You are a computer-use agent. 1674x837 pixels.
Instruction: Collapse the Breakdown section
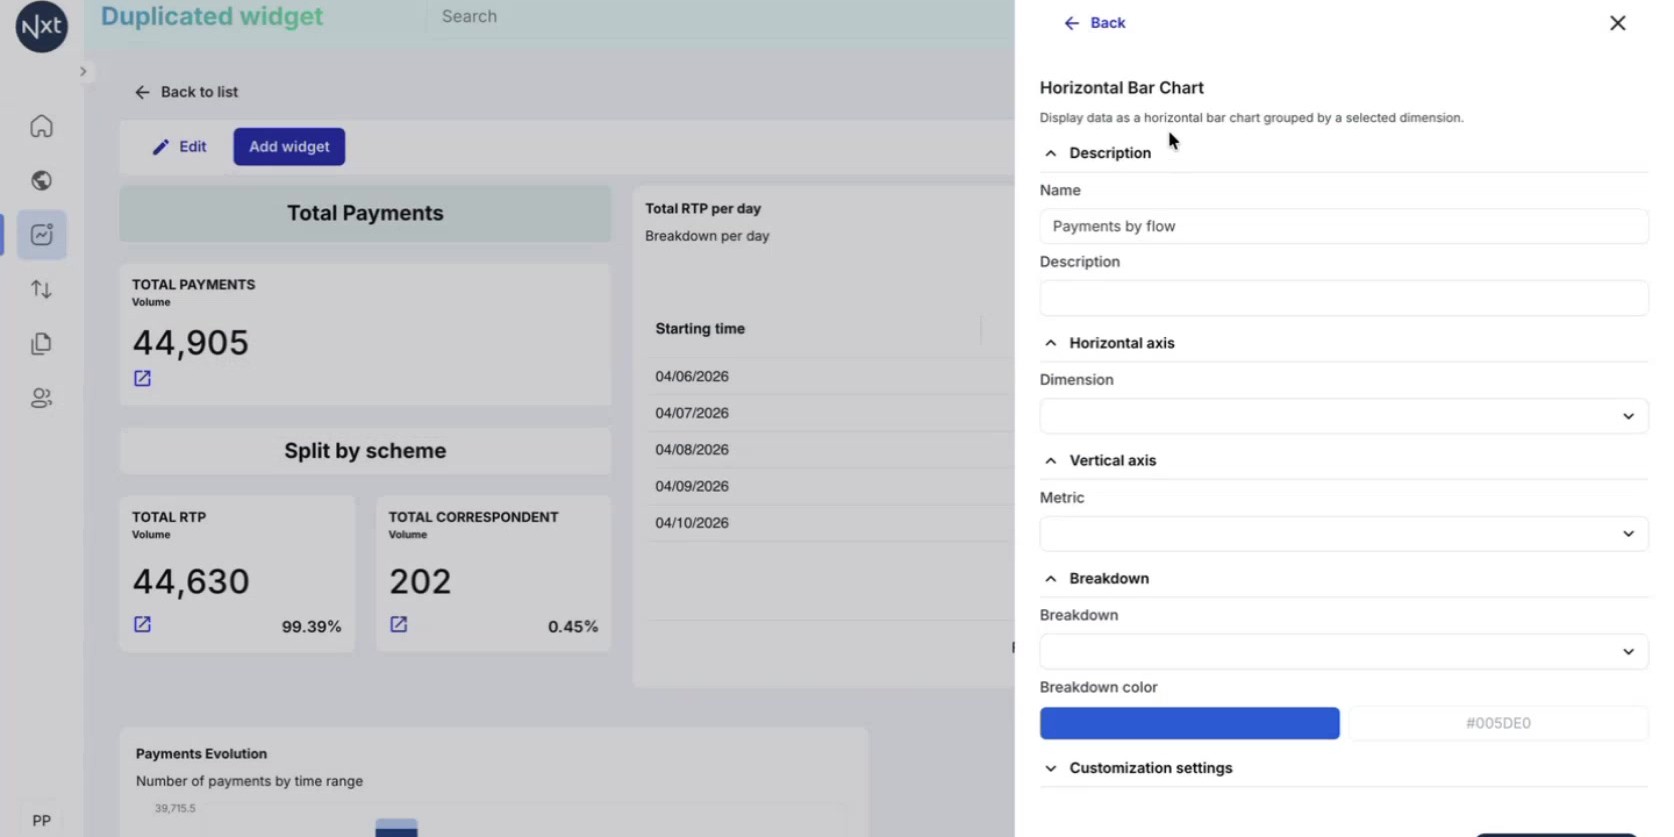coord(1050,579)
